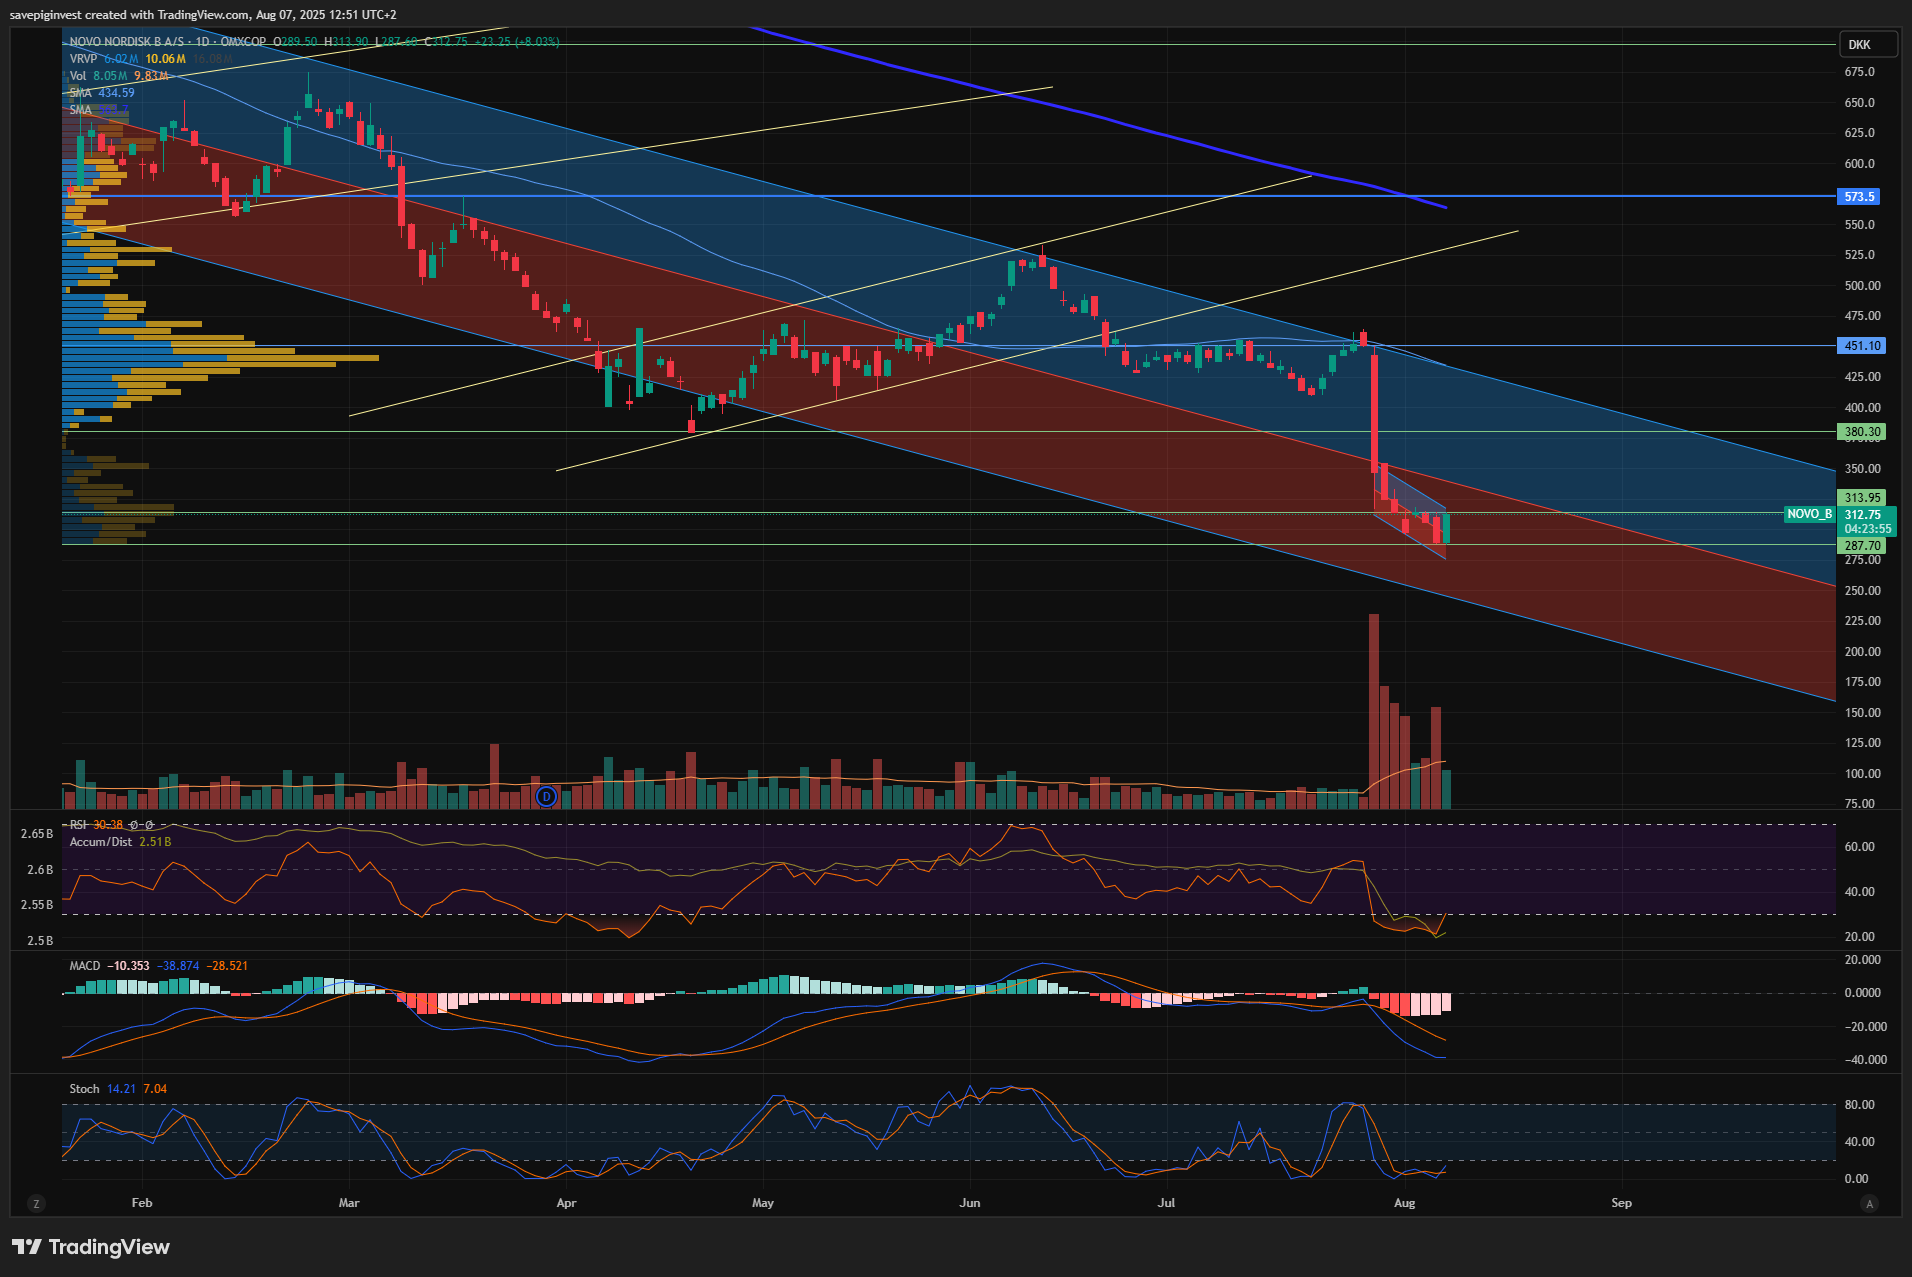Open the NOVO NORDISK B A/S symbol title
Screen dimensions: 1912x1277
(x=127, y=42)
